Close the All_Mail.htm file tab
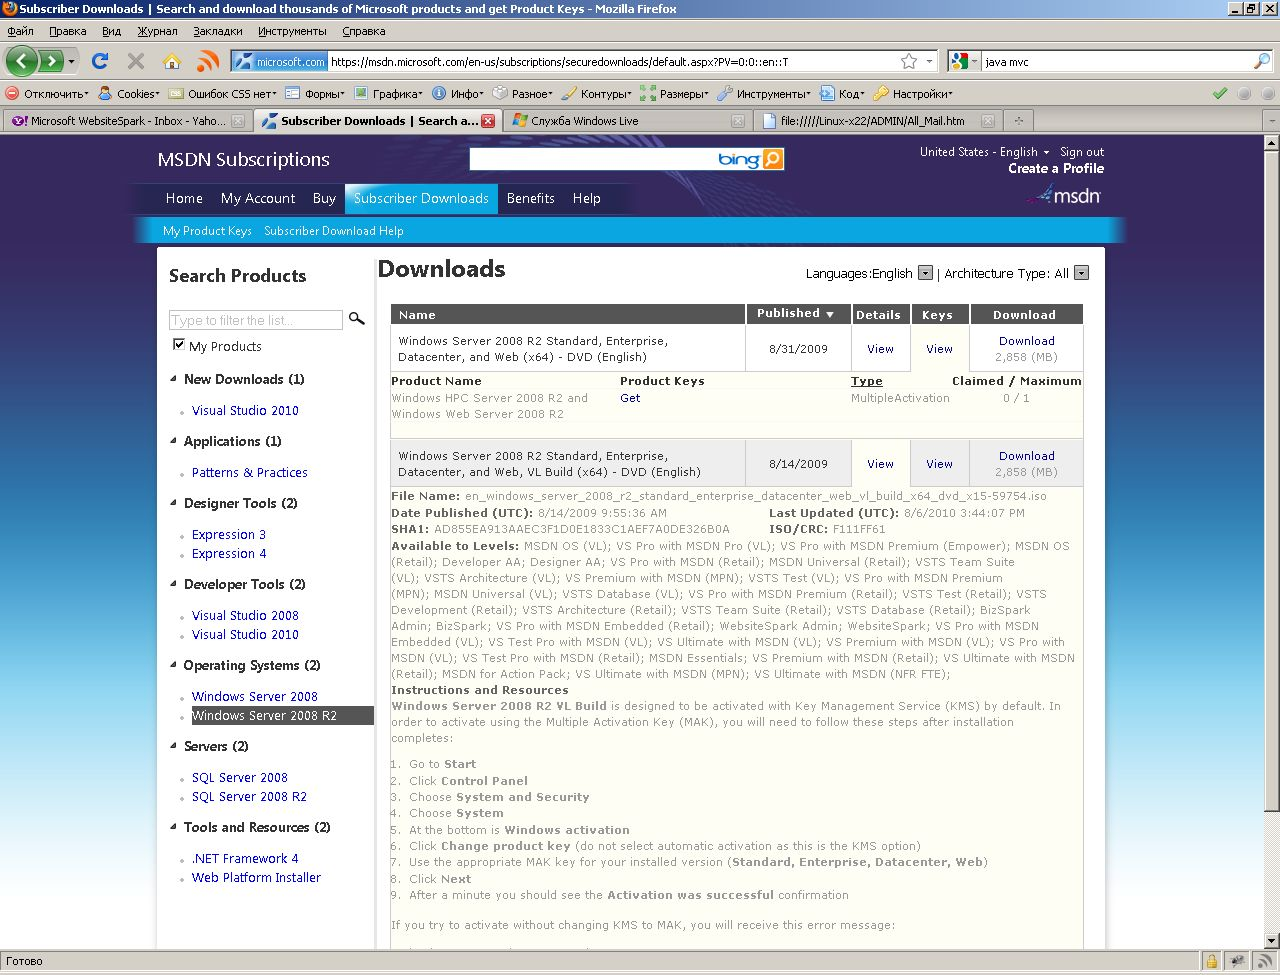The image size is (1280, 975). point(988,121)
